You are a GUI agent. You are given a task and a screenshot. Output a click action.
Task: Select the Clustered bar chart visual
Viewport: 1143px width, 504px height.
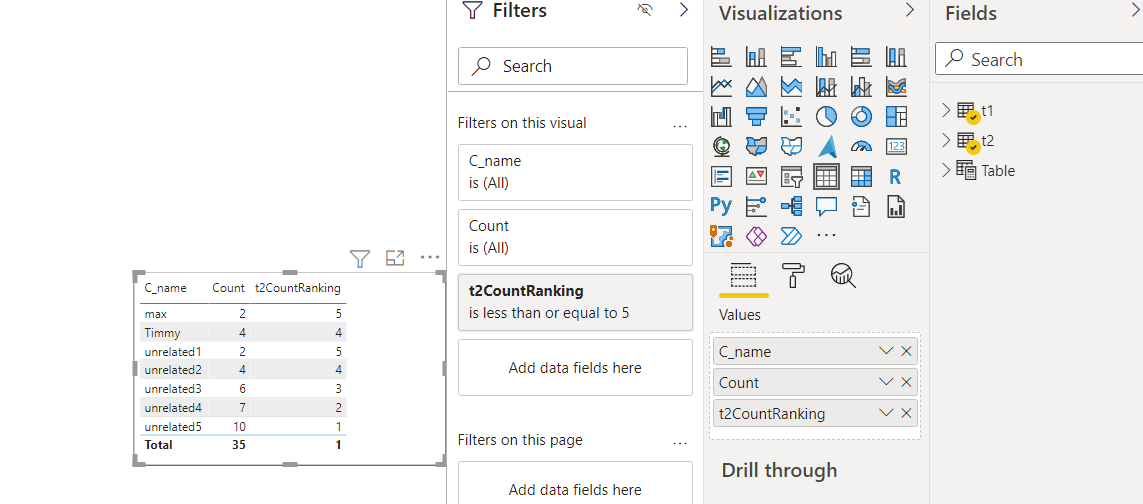tap(791, 56)
